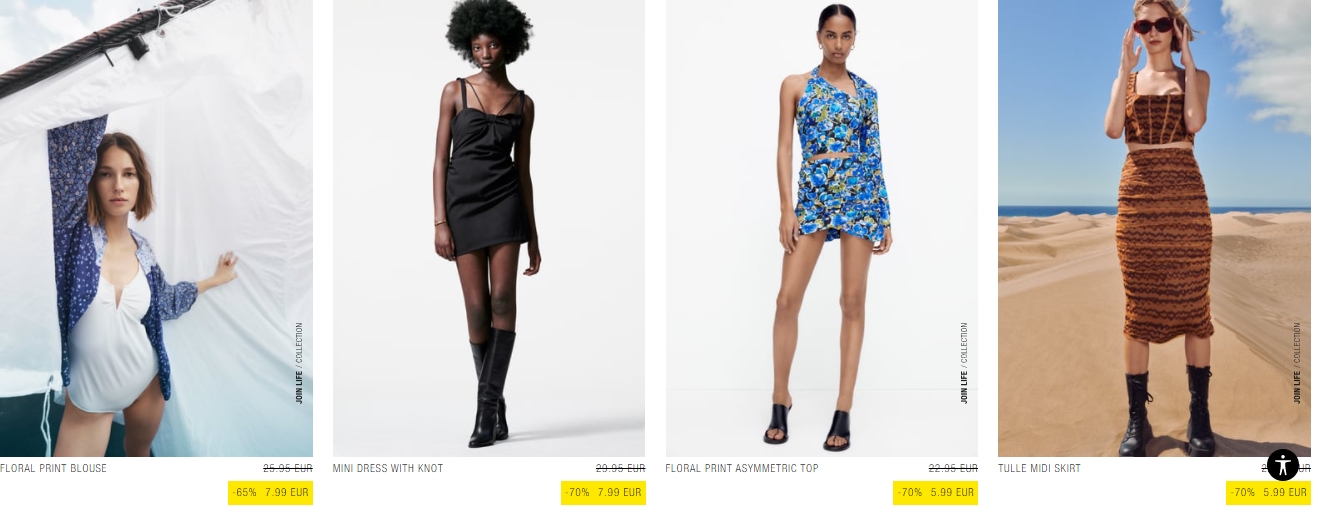The image size is (1324, 512).
Task: Open the accessibility widget icon
Action: 1283,465
